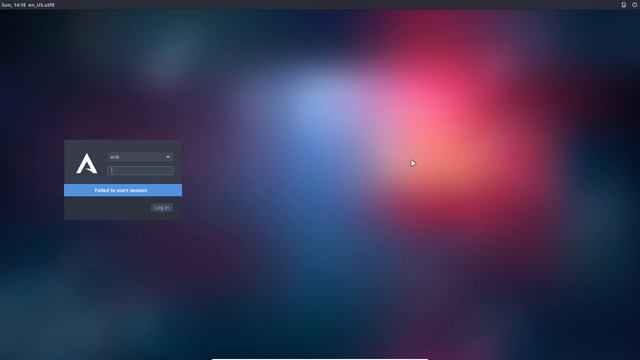
Task: Click the Log In button
Action: [x=162, y=208]
